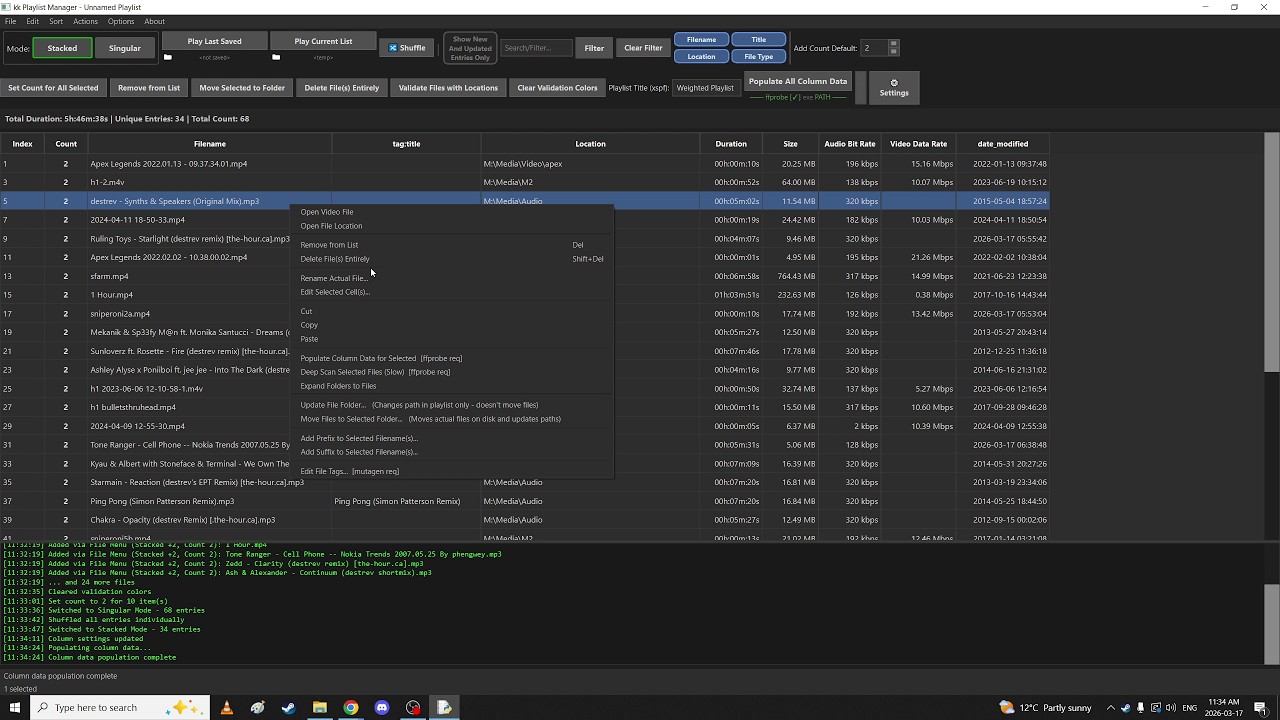This screenshot has height=720, width=1280.
Task: Open the Edit menu
Action: [x=33, y=21]
